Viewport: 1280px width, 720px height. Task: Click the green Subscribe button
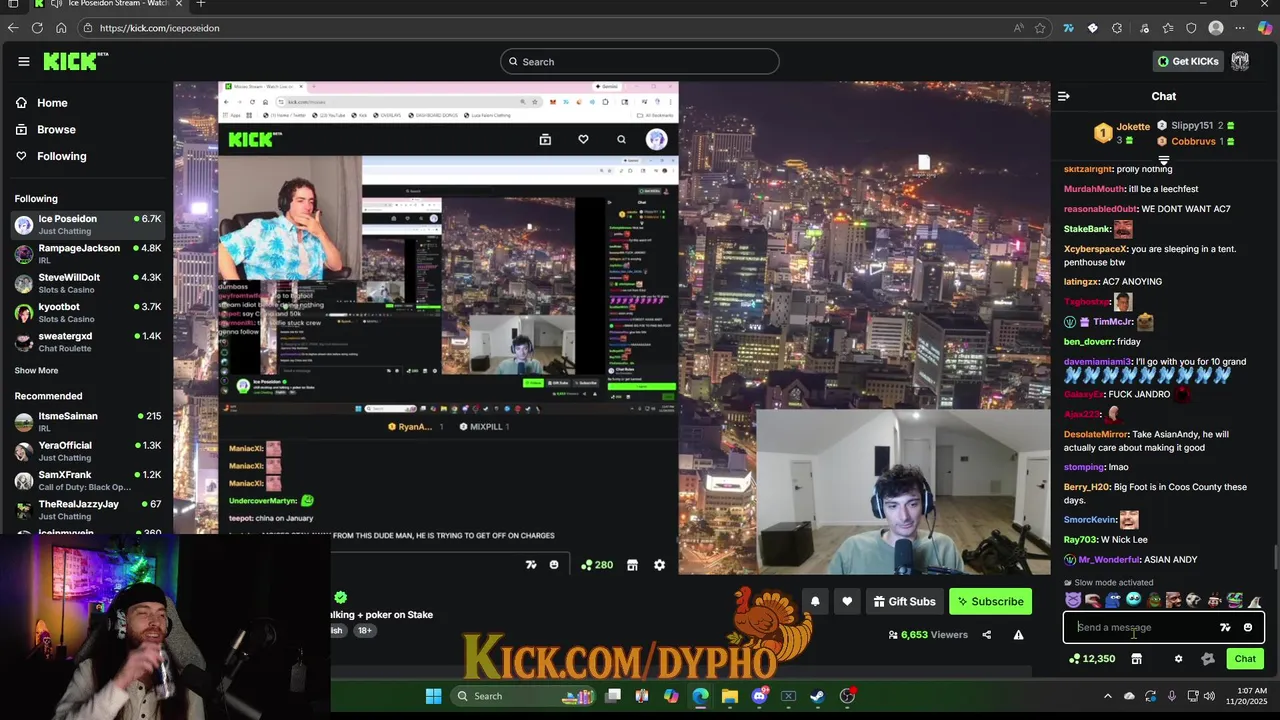point(990,601)
